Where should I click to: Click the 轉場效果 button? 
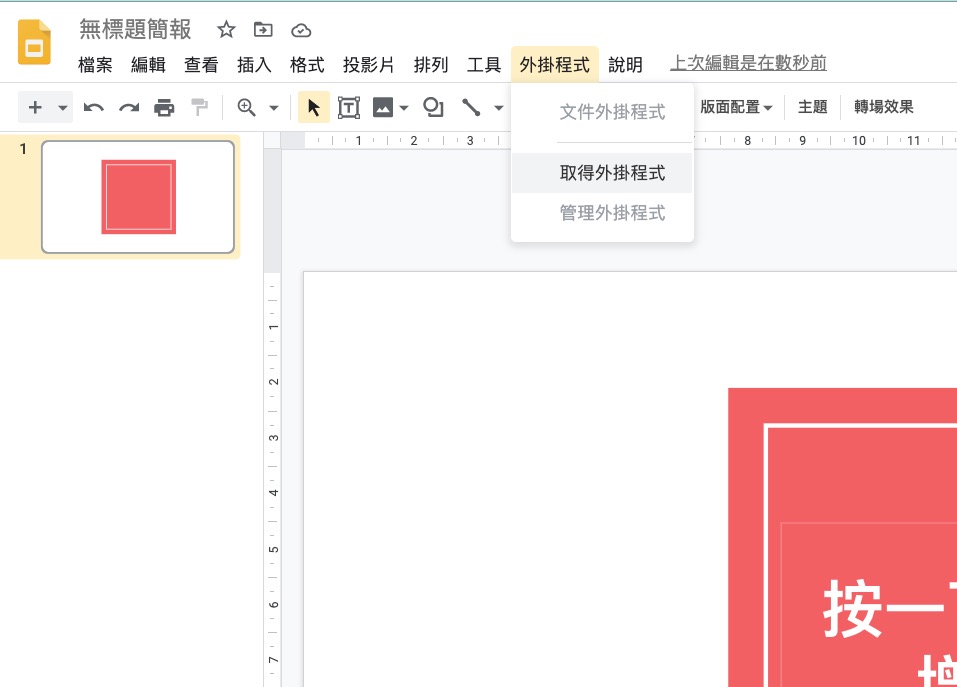click(883, 107)
